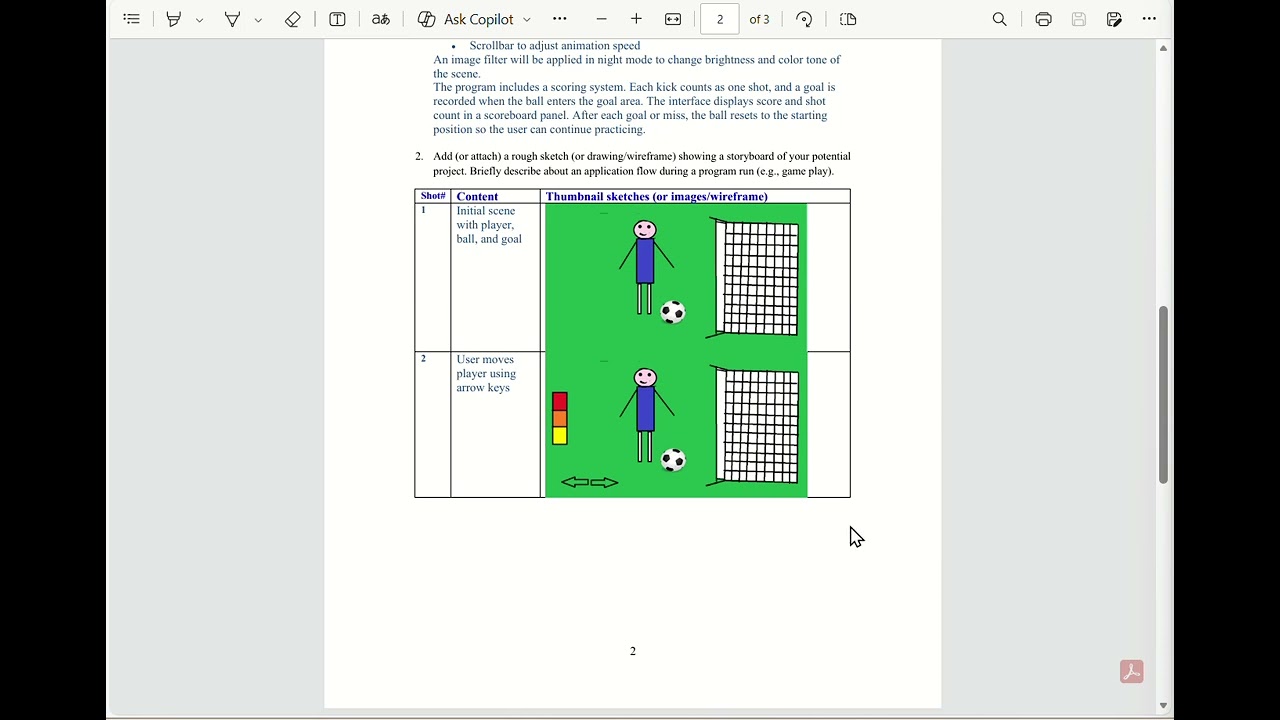Click the orange power bar segment
The width and height of the screenshot is (1280, 720).
click(x=560, y=419)
